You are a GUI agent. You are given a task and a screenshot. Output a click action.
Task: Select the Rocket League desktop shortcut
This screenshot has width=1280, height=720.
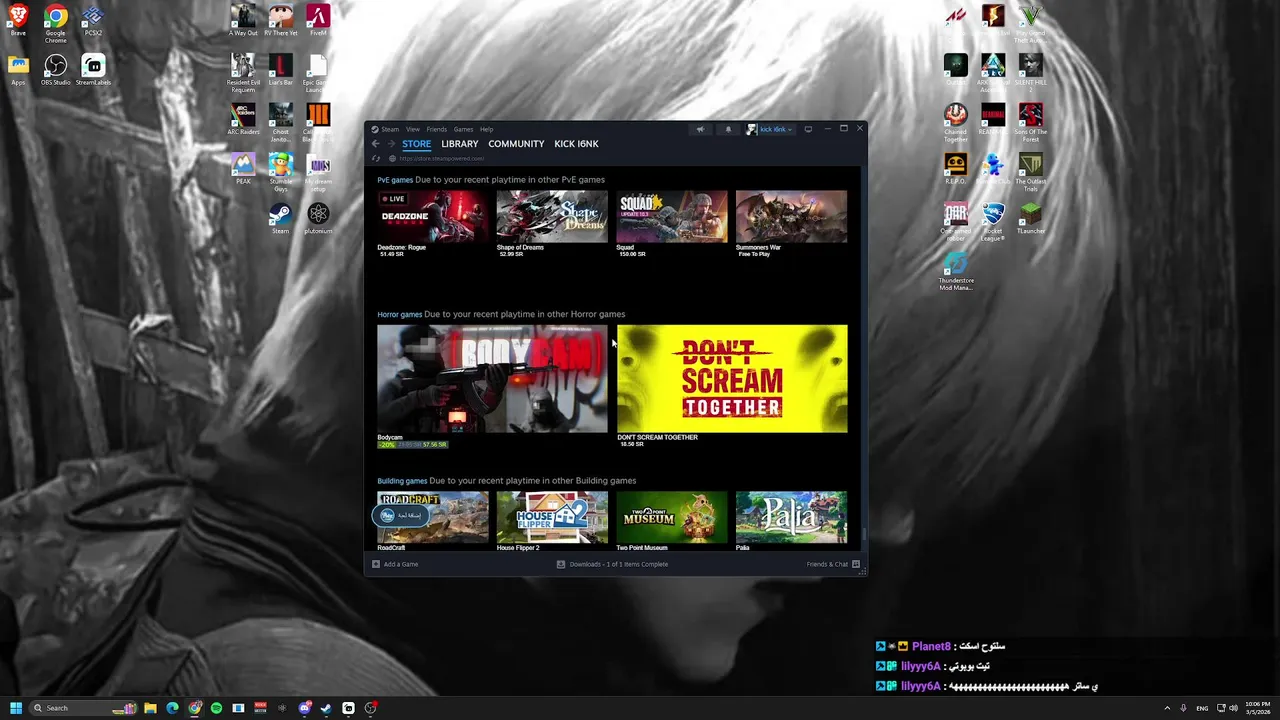pos(993,223)
